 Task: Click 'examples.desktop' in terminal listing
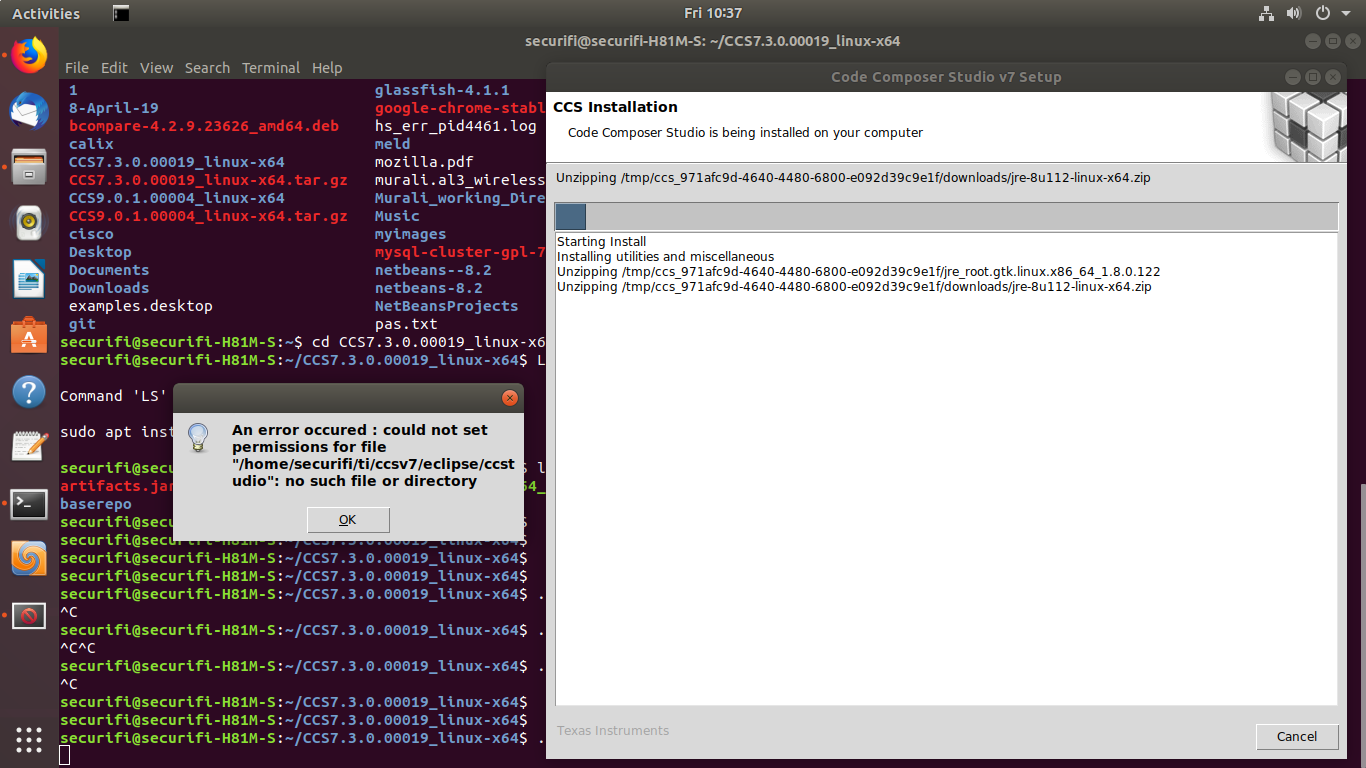(141, 306)
